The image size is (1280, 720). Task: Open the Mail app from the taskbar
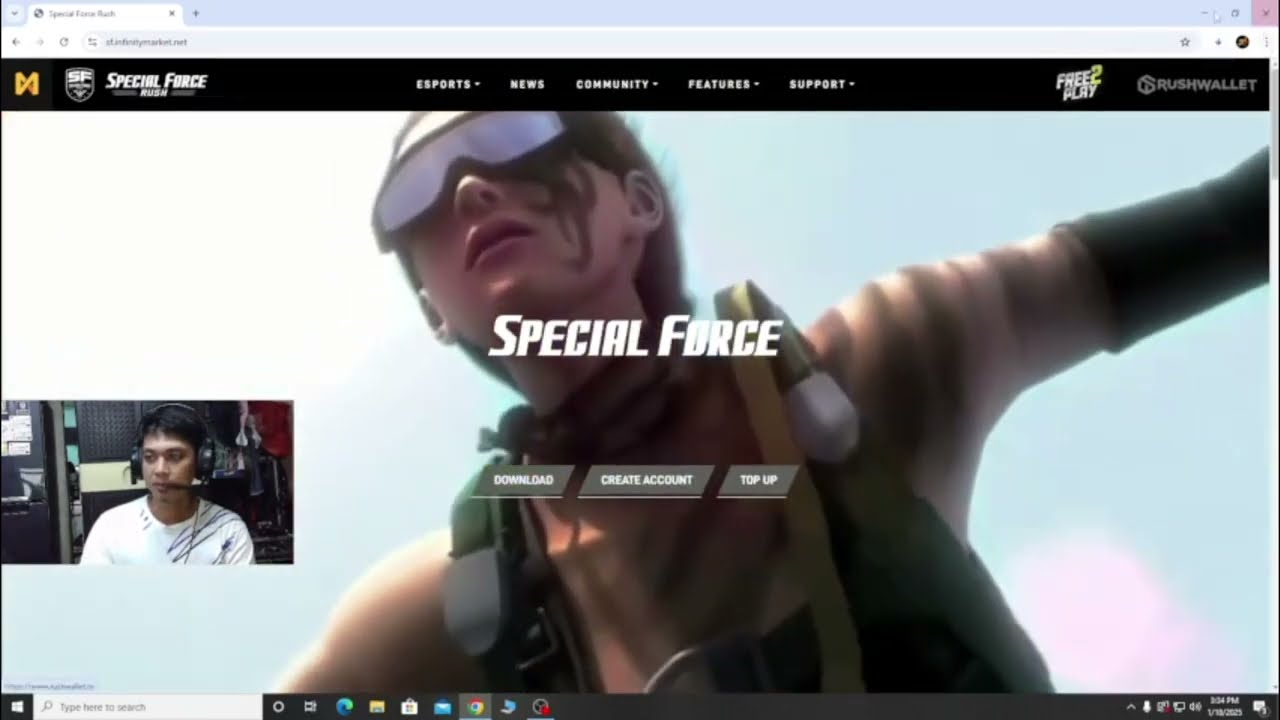442,707
